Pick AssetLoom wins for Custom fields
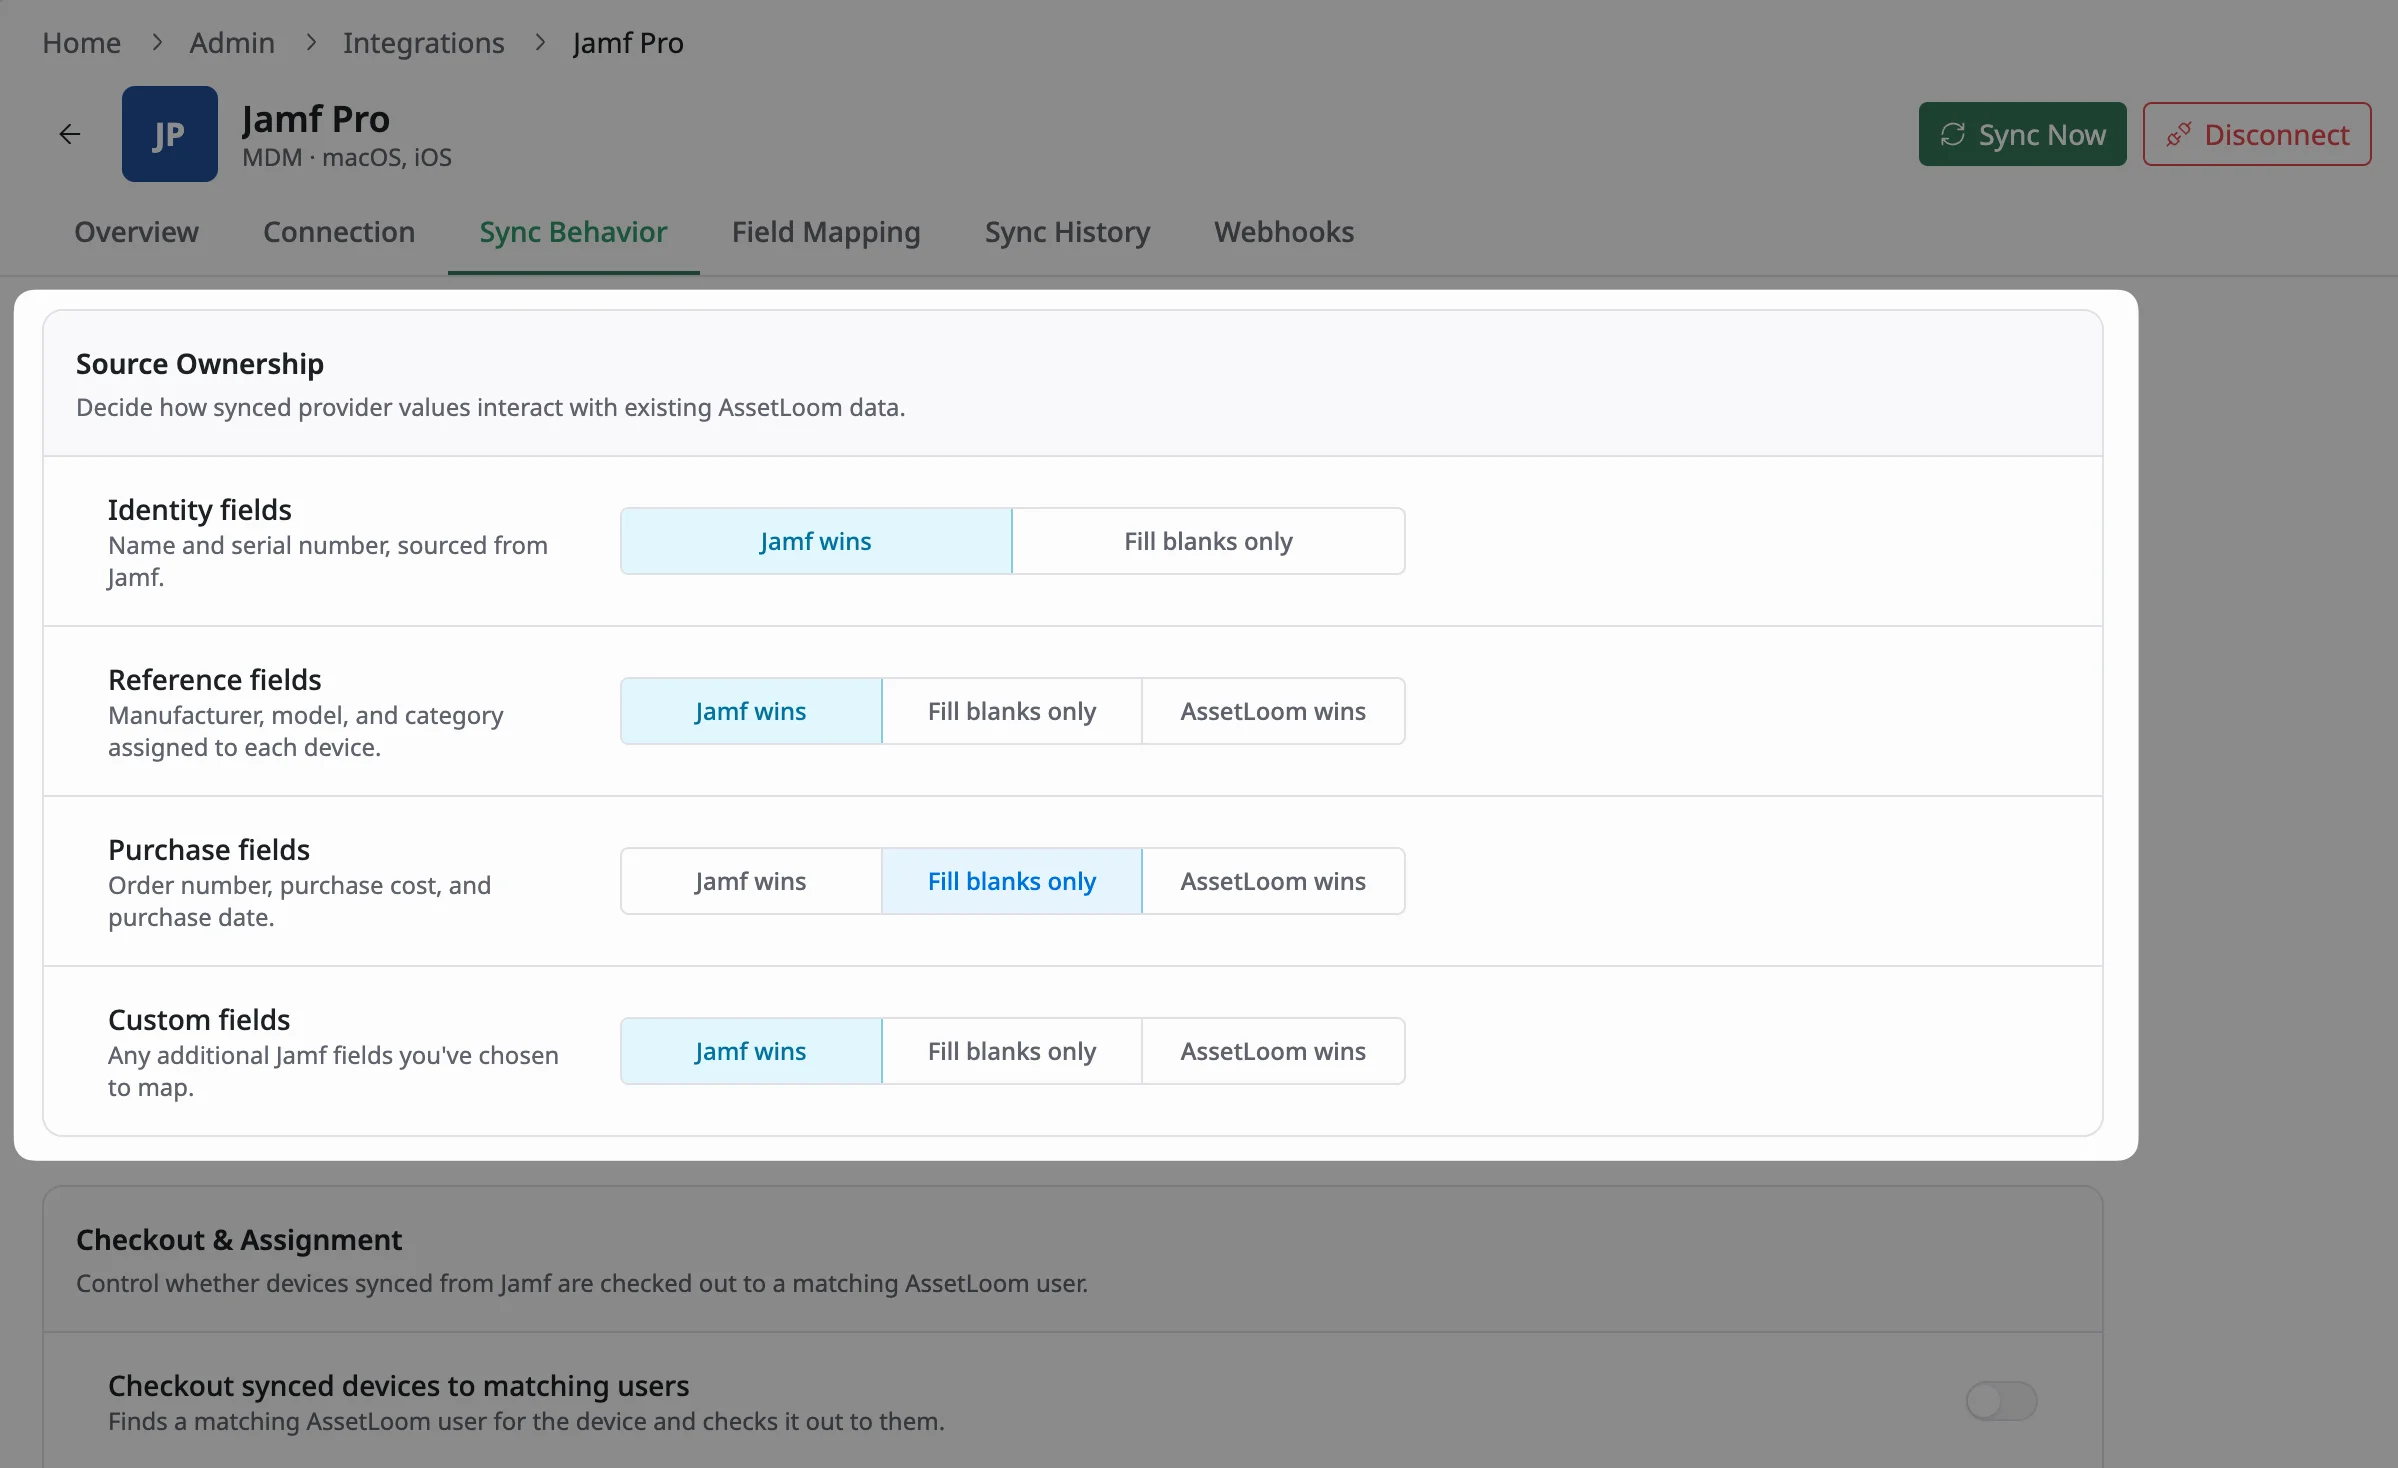This screenshot has width=2398, height=1468. coord(1273,1051)
